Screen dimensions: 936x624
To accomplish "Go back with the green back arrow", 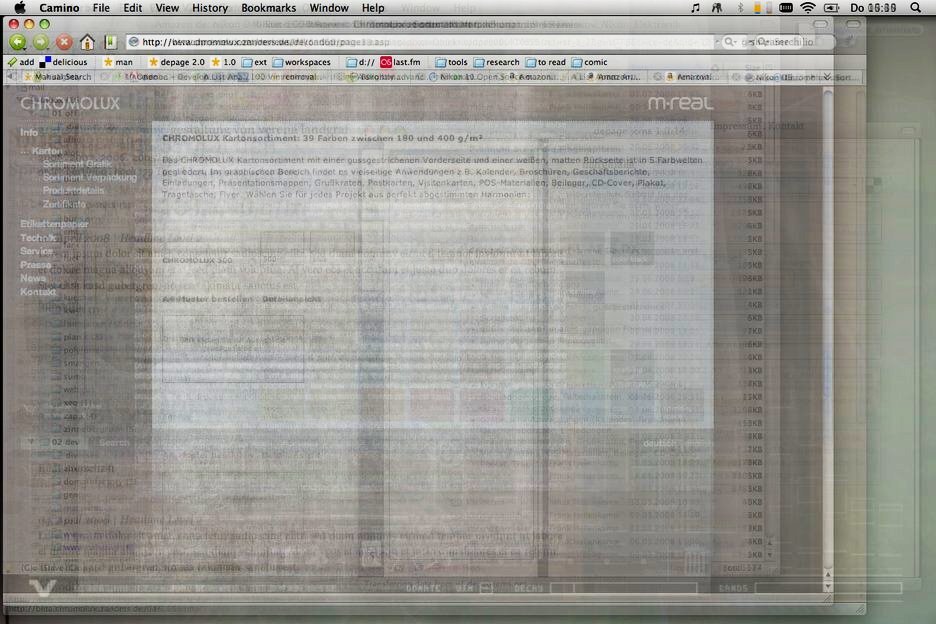I will point(18,42).
